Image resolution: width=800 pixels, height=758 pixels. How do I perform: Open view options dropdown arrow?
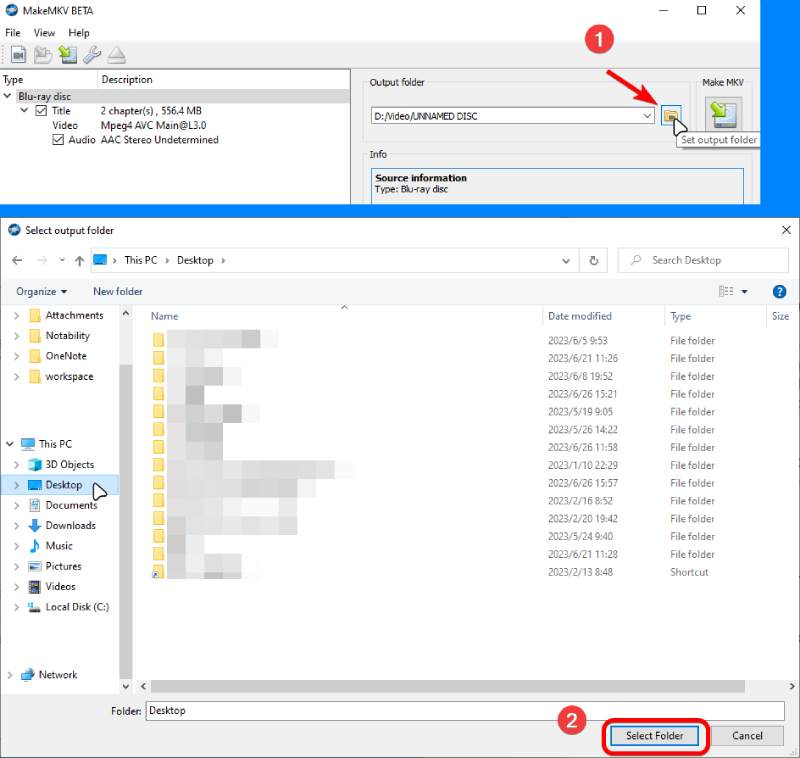(x=744, y=291)
